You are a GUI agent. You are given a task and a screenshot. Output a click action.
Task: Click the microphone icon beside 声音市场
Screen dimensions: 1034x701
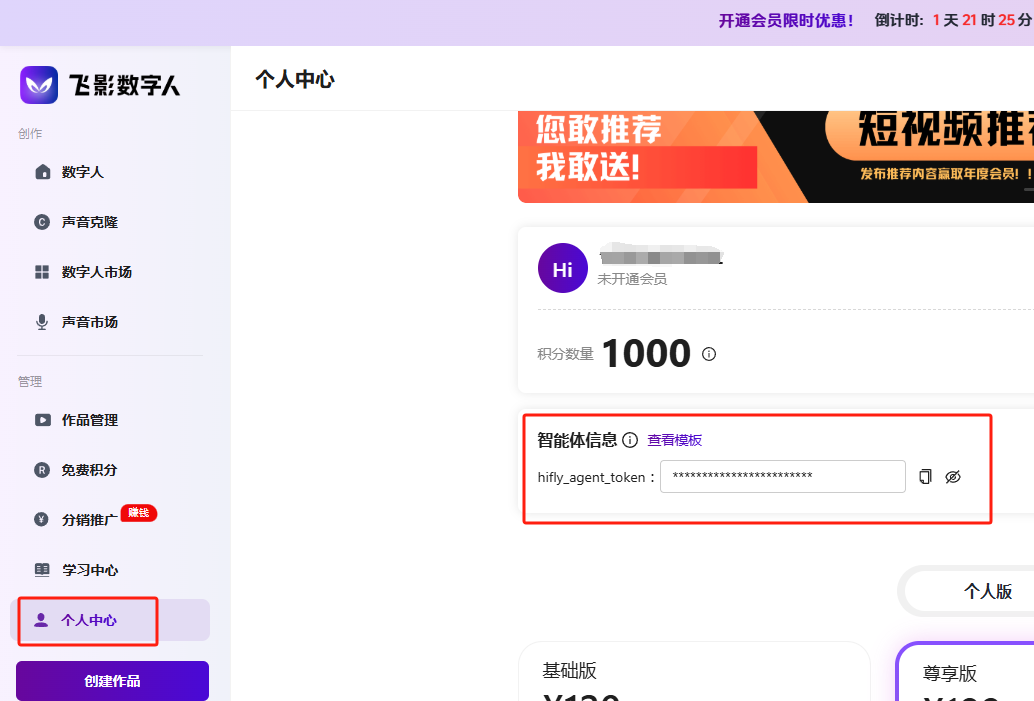point(42,322)
